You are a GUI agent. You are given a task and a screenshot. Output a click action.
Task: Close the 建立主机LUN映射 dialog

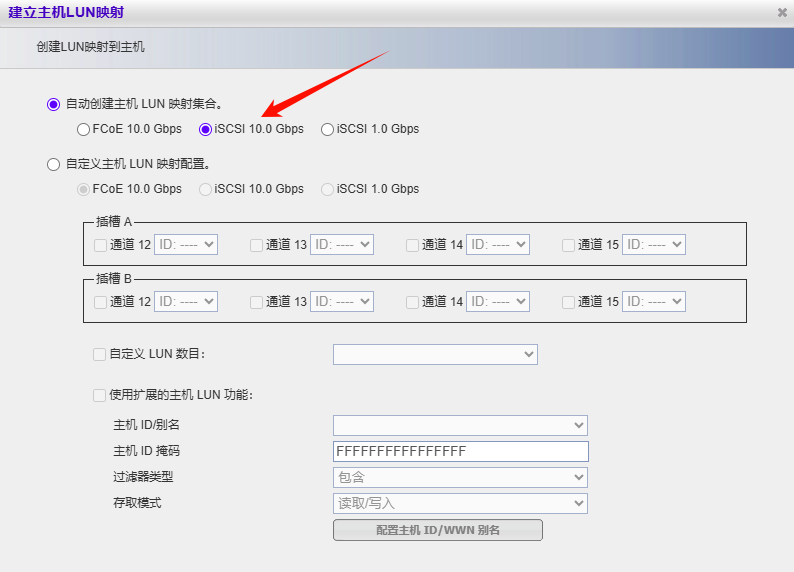click(781, 13)
